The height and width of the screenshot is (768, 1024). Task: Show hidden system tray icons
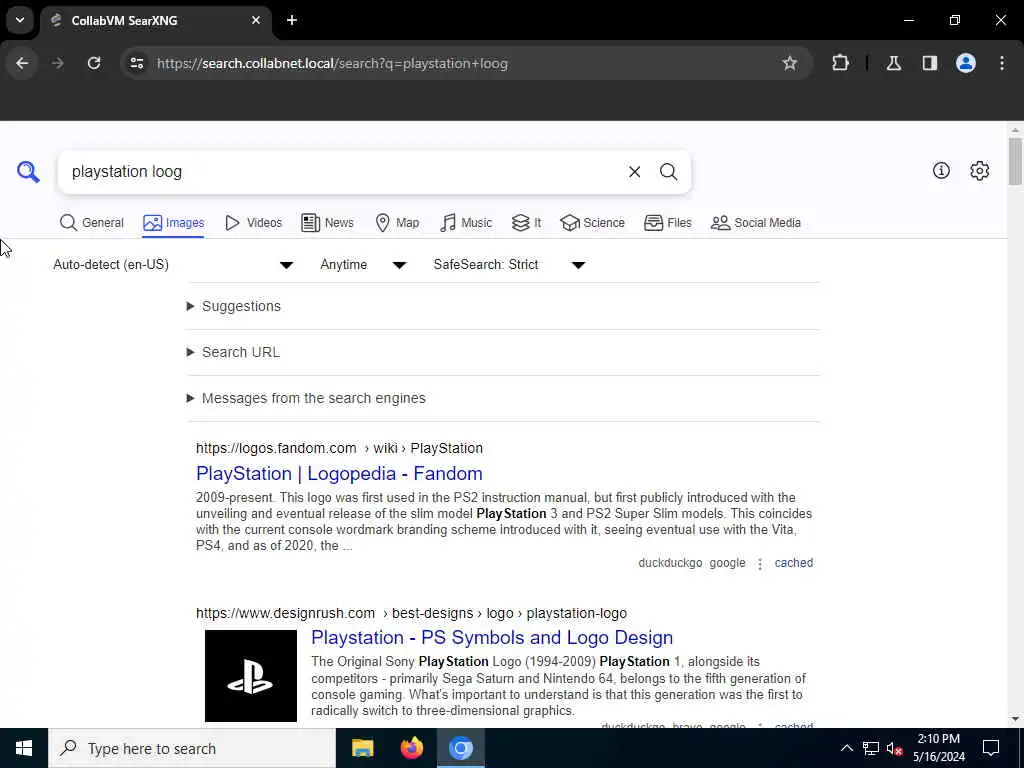pyautogui.click(x=846, y=748)
